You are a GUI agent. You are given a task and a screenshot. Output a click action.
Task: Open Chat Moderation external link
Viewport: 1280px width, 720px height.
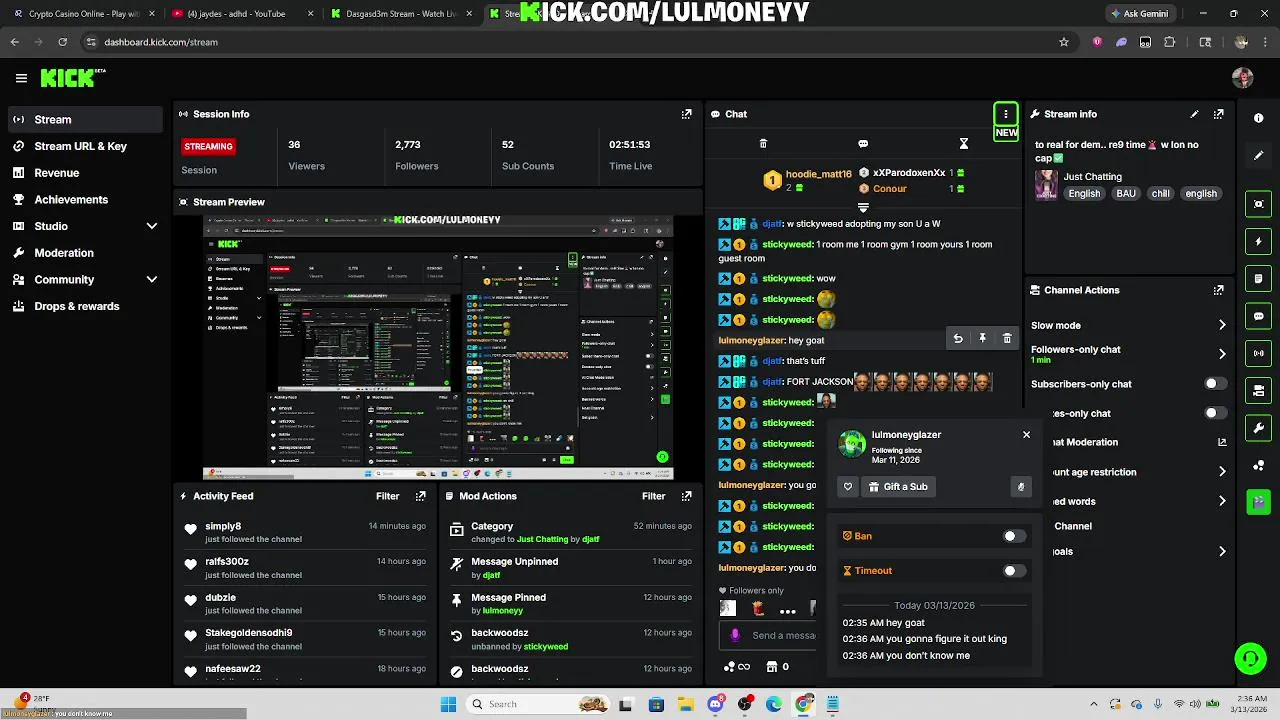click(x=1222, y=442)
